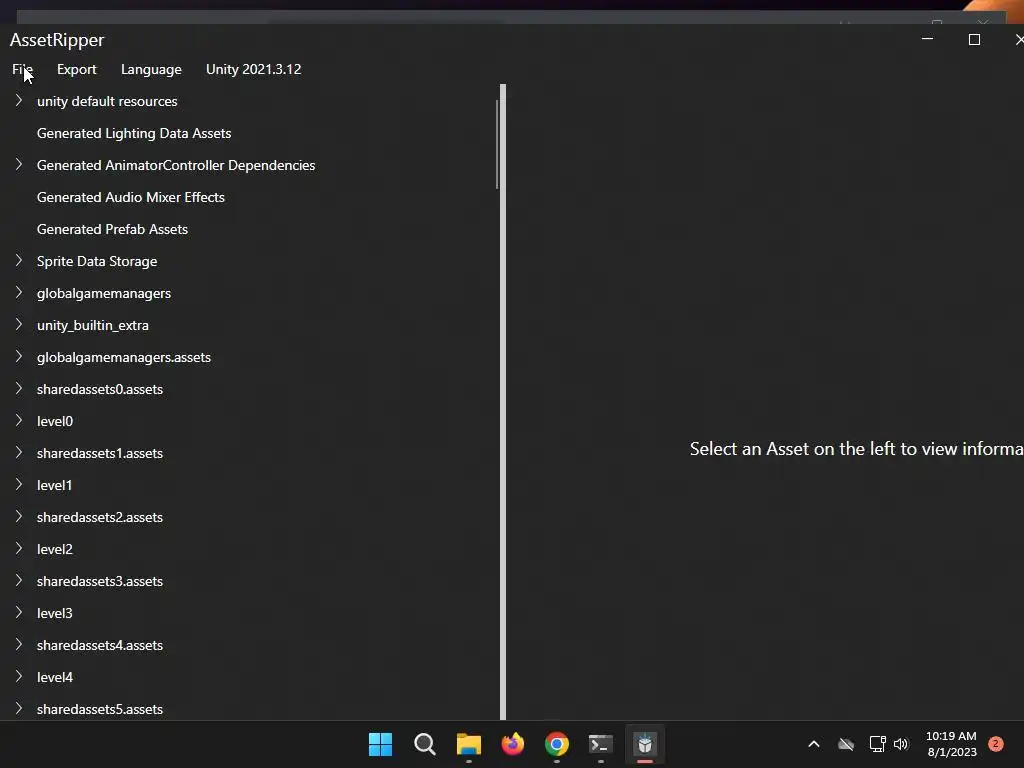Image resolution: width=1024 pixels, height=768 pixels.
Task: Click the asset tree vertical scrollbar thumb
Action: tap(497, 144)
